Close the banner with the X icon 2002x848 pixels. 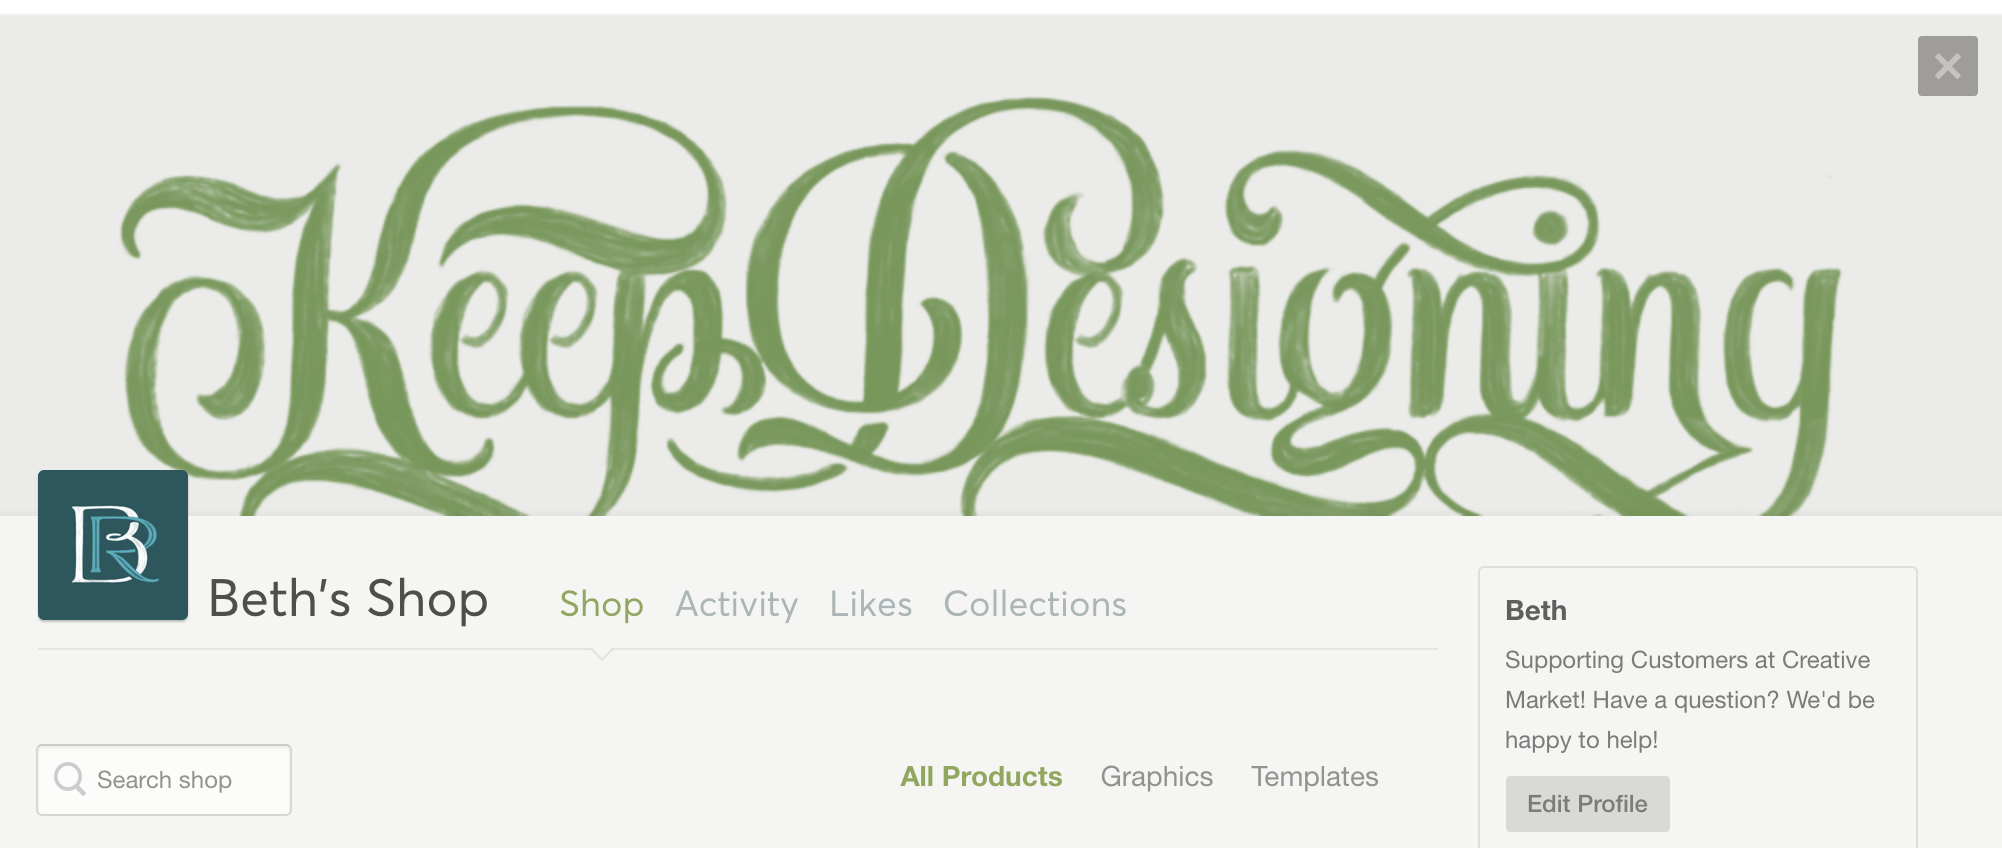click(x=1947, y=66)
